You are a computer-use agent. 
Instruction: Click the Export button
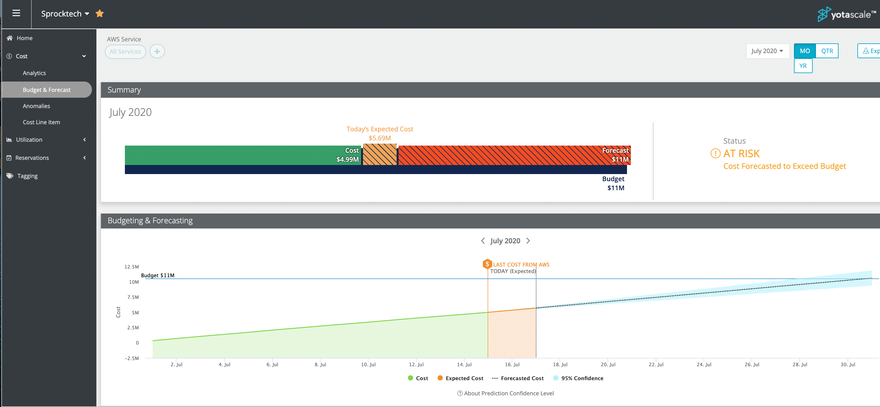point(868,50)
